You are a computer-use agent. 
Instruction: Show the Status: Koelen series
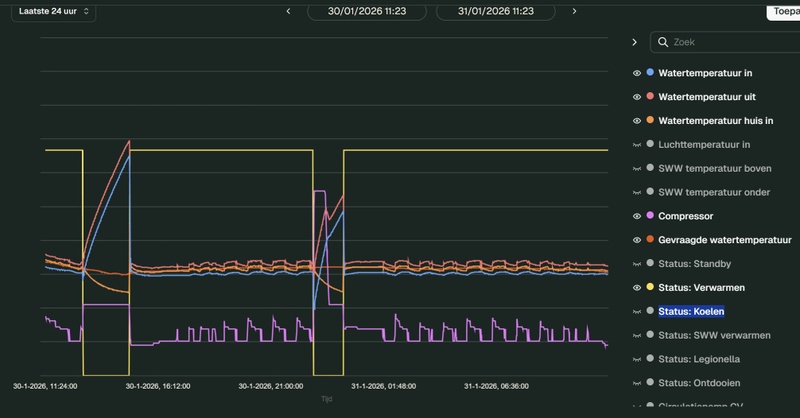pos(637,311)
